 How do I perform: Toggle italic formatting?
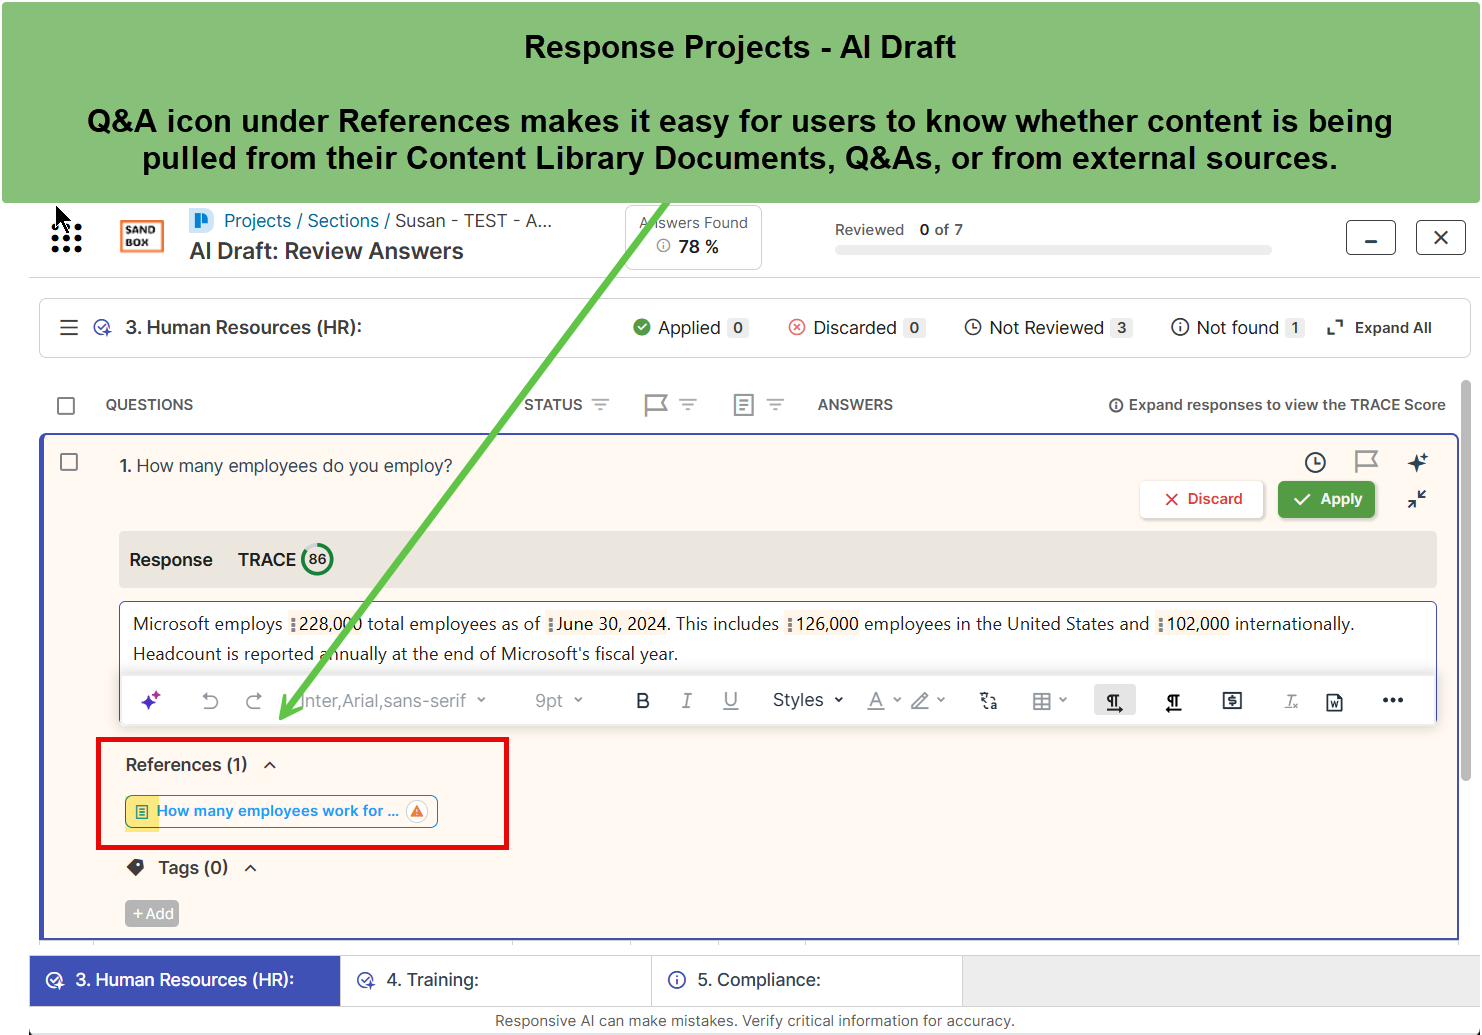coord(687,701)
